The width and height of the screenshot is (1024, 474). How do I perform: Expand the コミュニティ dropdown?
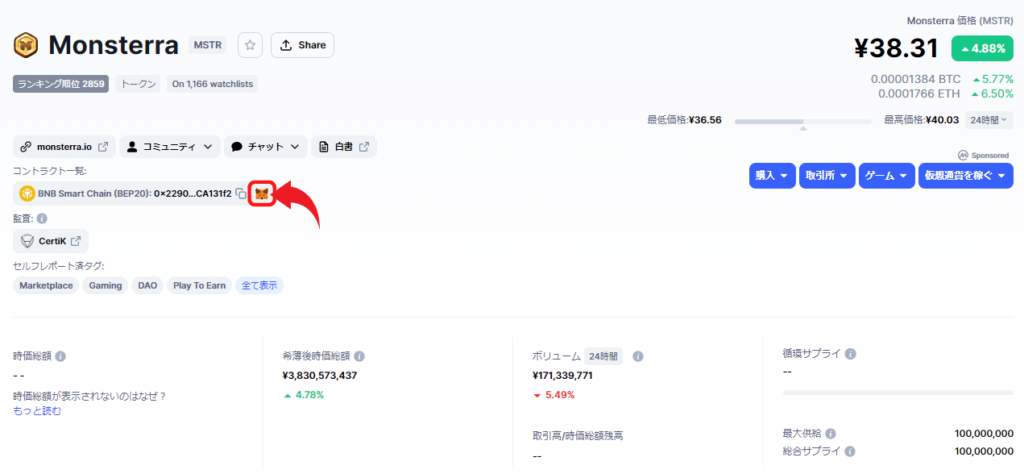tap(170, 147)
